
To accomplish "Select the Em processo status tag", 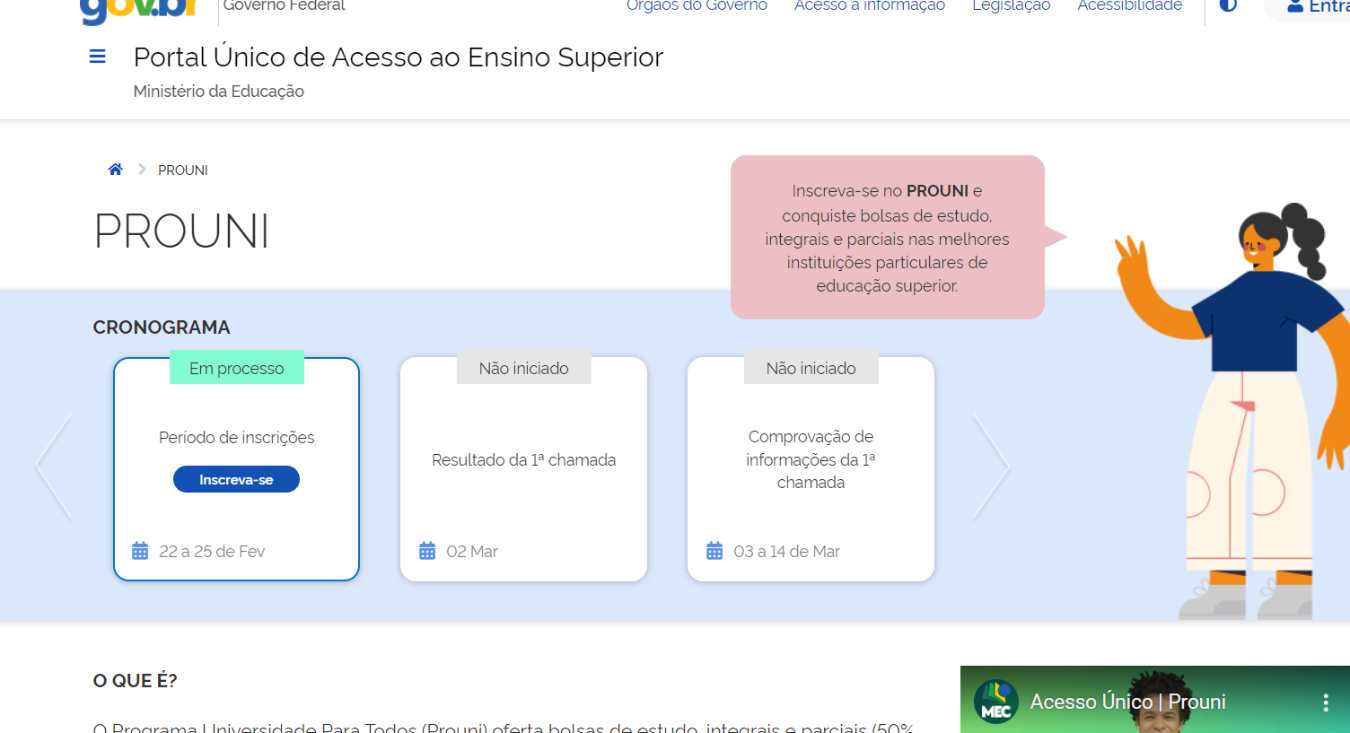I will tap(236, 368).
